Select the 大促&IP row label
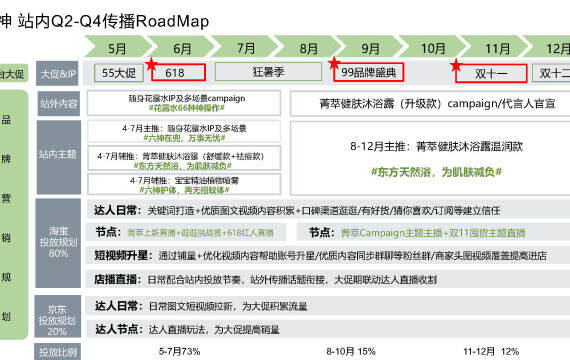Viewport: 570px width, 360px height. 57,73
